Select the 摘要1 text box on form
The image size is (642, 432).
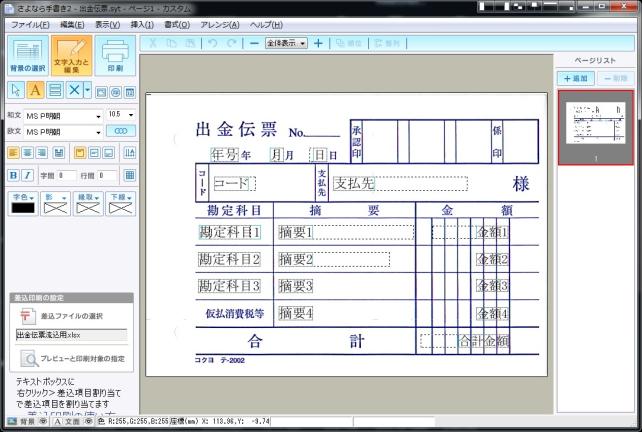point(346,232)
